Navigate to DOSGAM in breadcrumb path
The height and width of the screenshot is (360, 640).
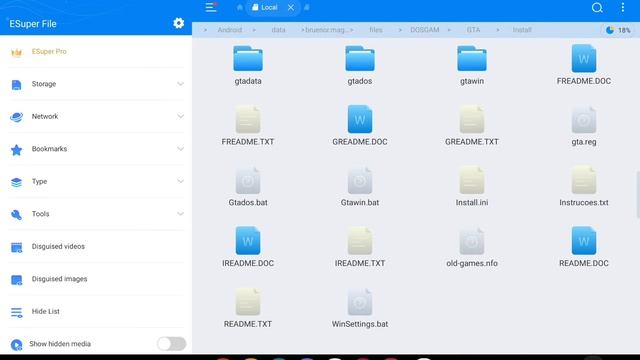[424, 30]
